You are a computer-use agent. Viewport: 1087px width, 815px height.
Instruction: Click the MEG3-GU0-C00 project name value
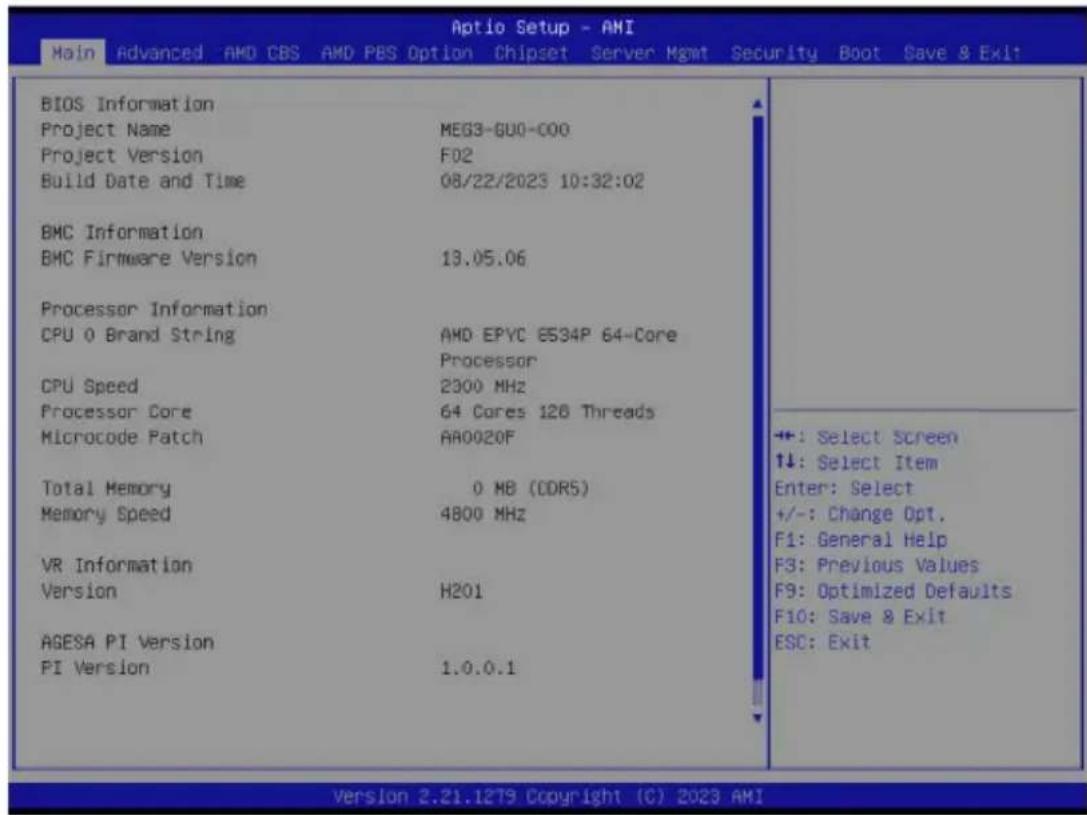point(505,130)
